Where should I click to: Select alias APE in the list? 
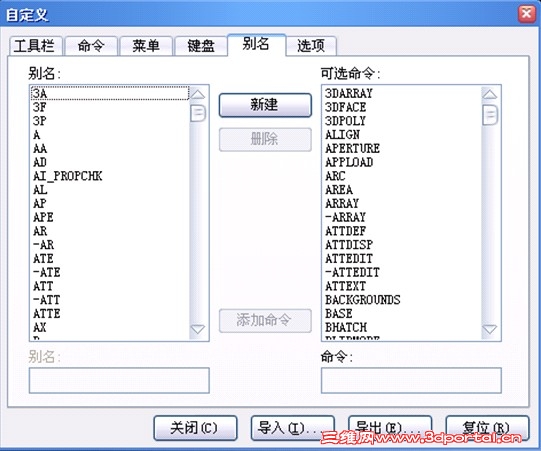tap(110, 217)
